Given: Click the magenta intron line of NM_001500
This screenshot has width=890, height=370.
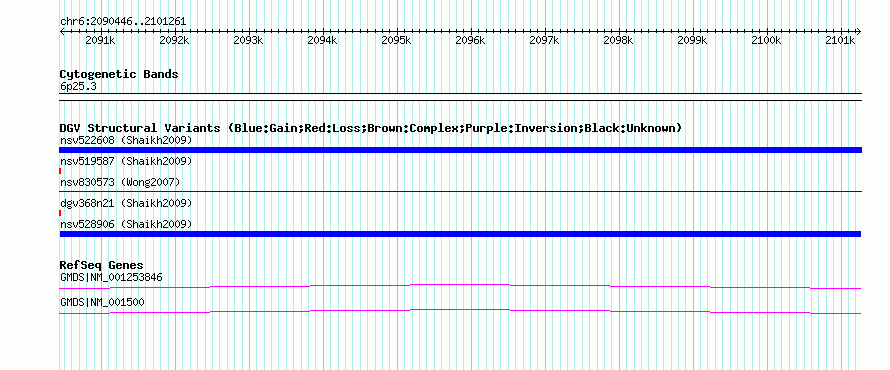Looking at the screenshot, I should tap(460, 312).
